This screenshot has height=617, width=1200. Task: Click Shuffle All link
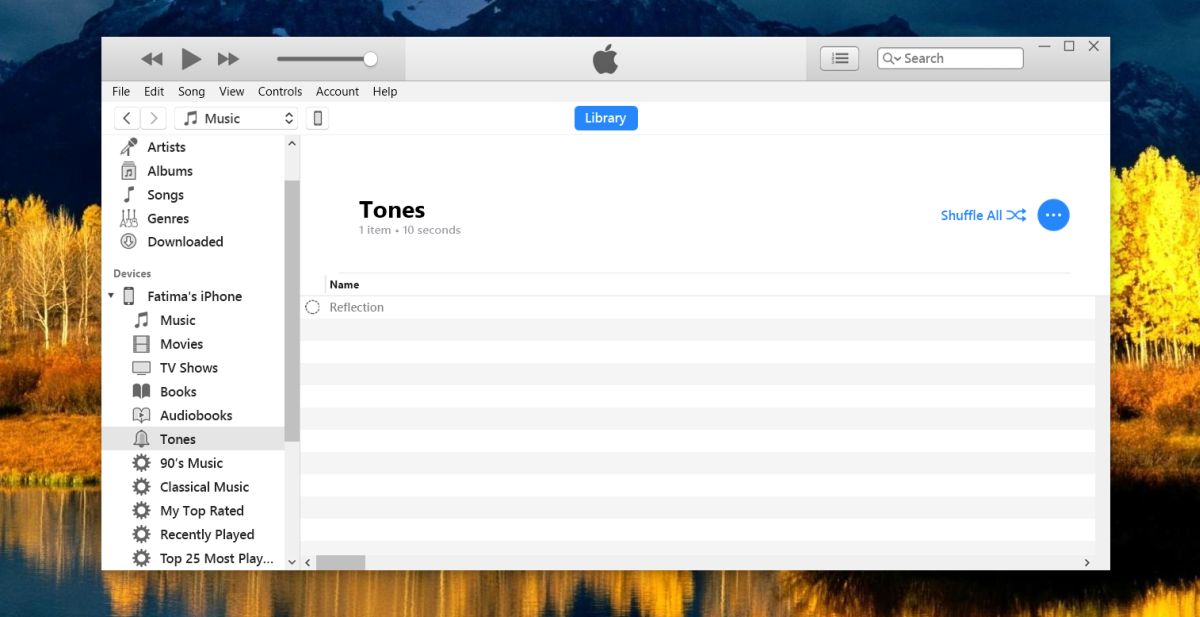(983, 215)
